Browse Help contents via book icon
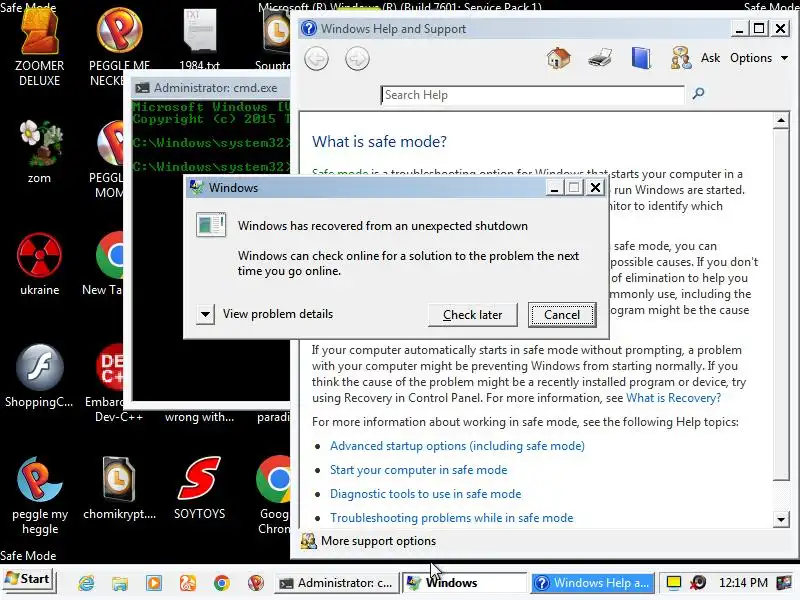This screenshot has width=800, height=600. coord(641,58)
